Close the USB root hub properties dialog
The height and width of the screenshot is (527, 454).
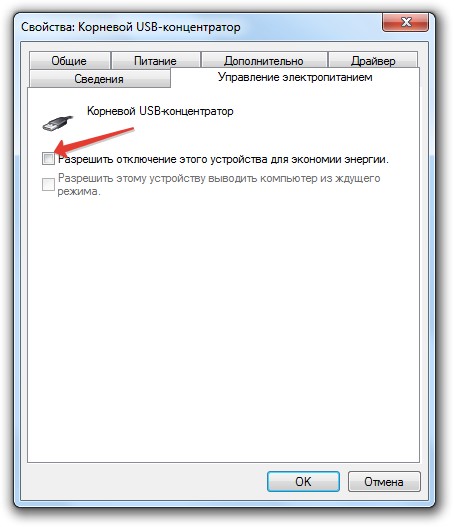point(406,23)
